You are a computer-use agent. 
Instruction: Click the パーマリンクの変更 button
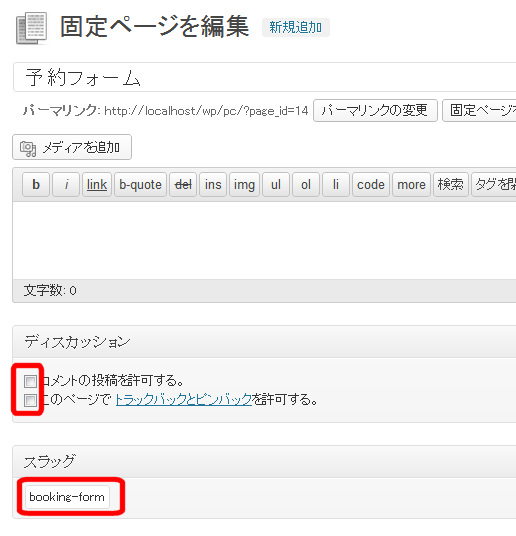tap(375, 110)
